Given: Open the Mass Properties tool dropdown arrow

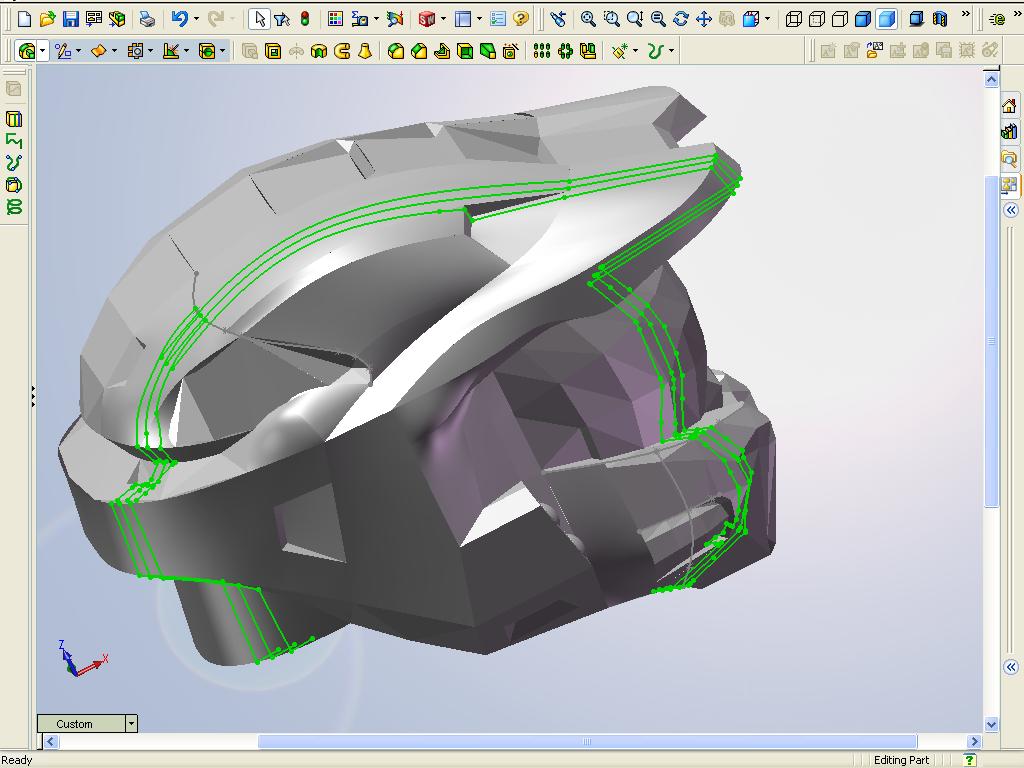Looking at the screenshot, I should (376, 19).
